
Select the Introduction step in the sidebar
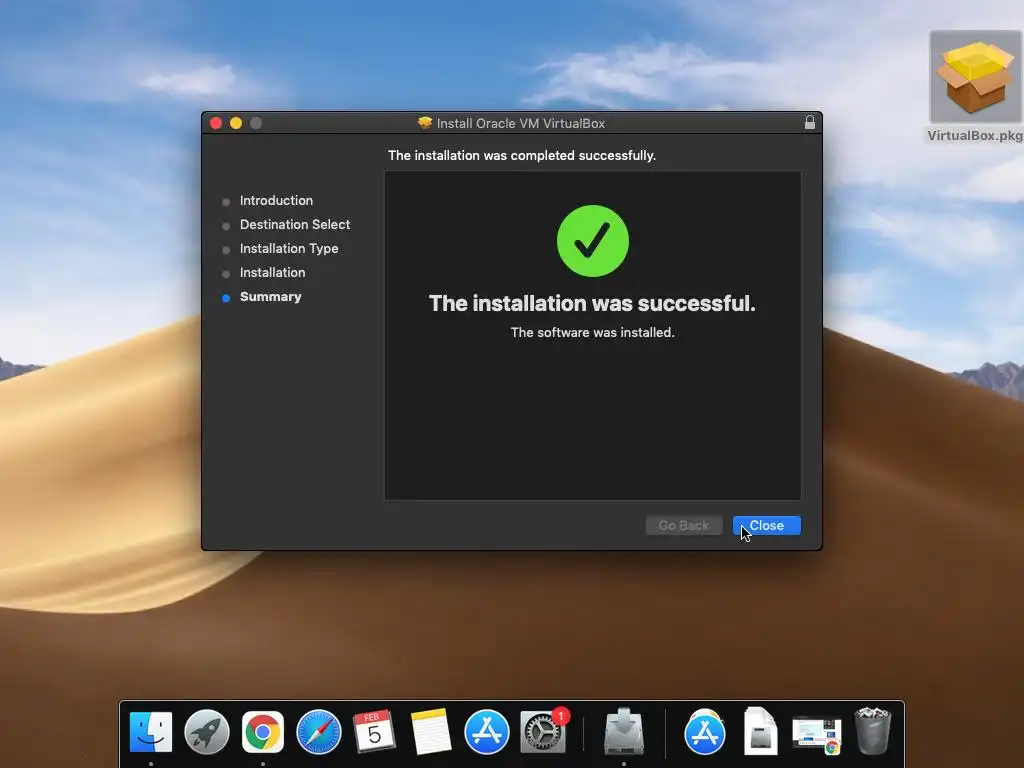coord(276,200)
